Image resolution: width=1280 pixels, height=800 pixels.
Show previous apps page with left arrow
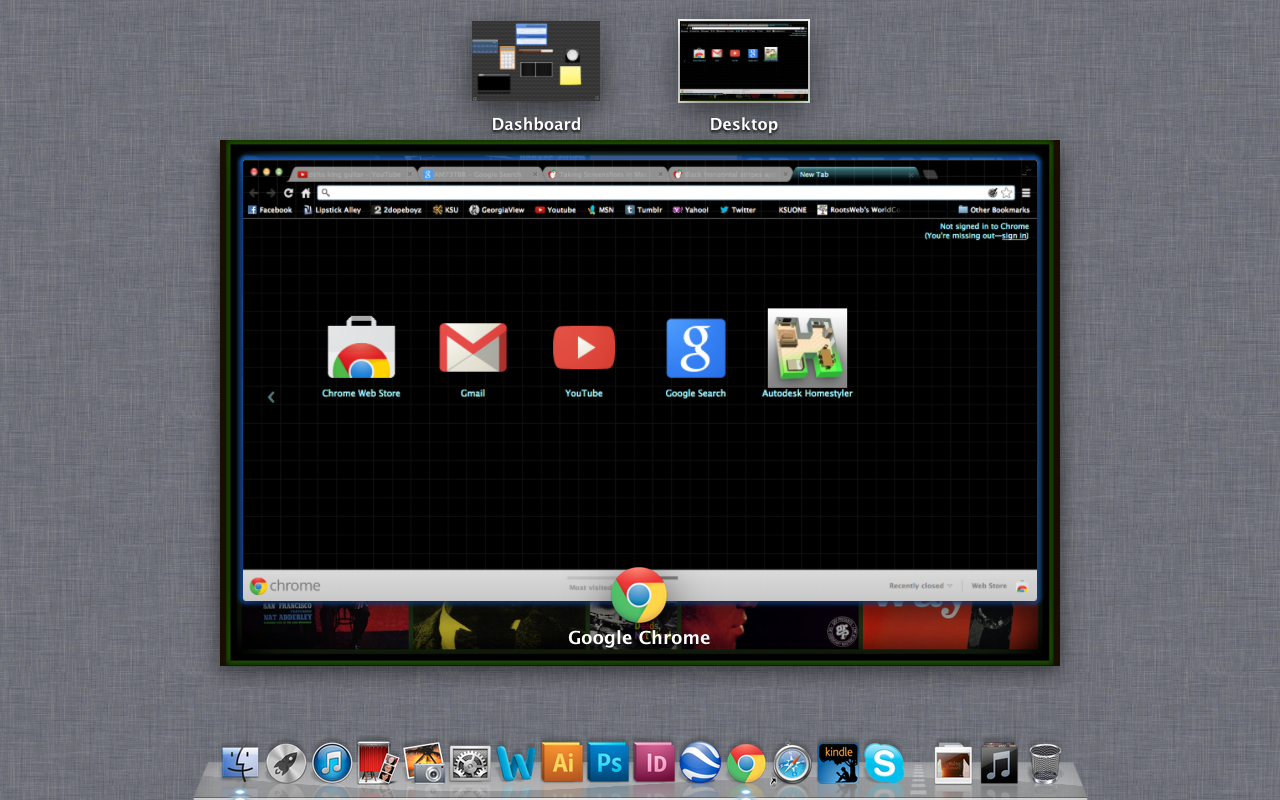click(x=271, y=397)
